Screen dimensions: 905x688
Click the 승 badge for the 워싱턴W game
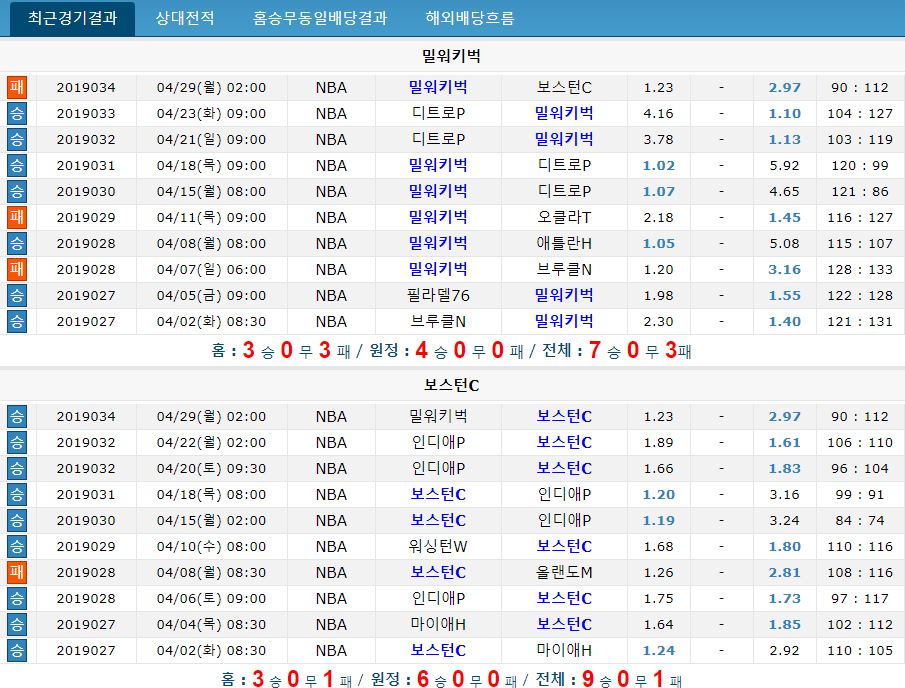(x=17, y=546)
